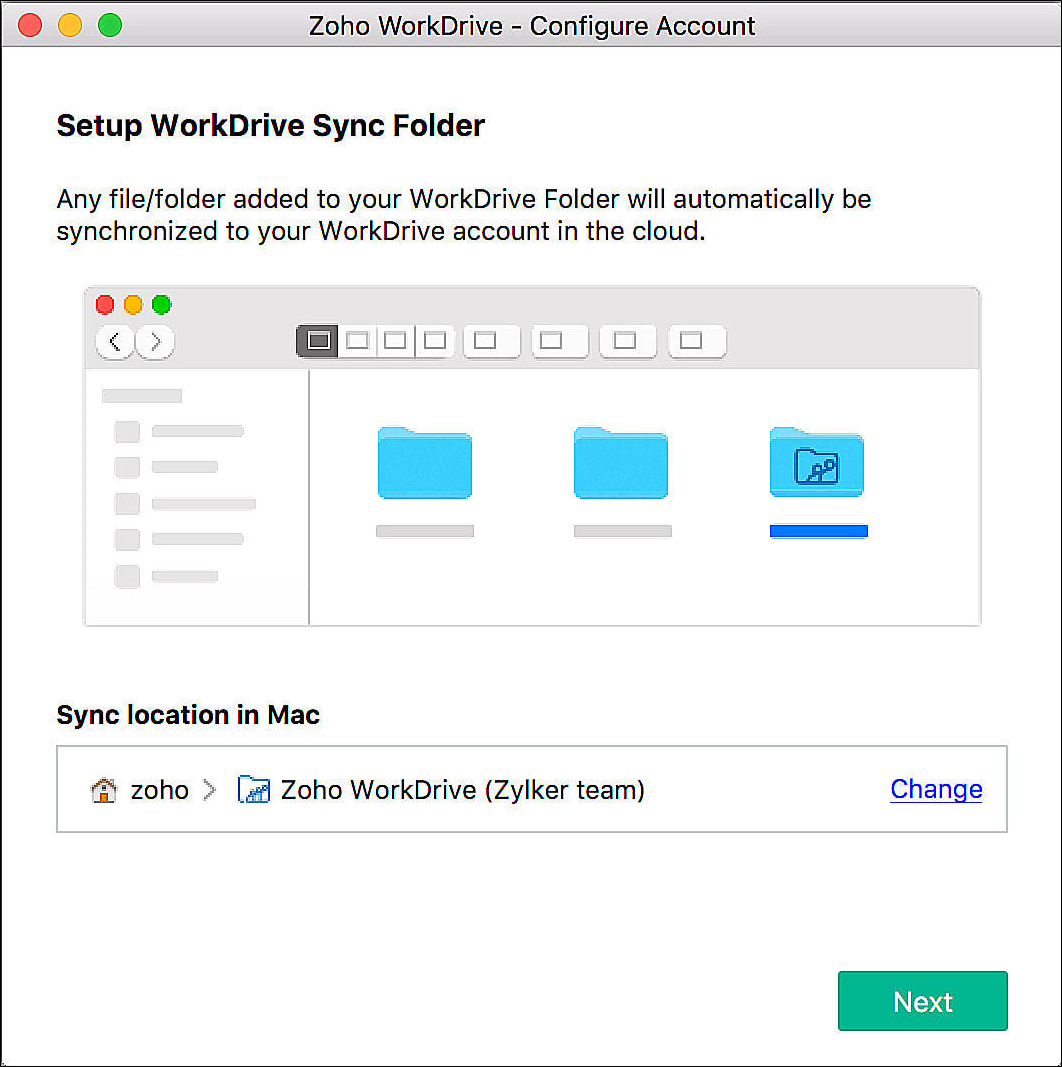Click the breadcrumb chevron after zoho
Viewport: 1062px width, 1067px height.
coord(210,790)
